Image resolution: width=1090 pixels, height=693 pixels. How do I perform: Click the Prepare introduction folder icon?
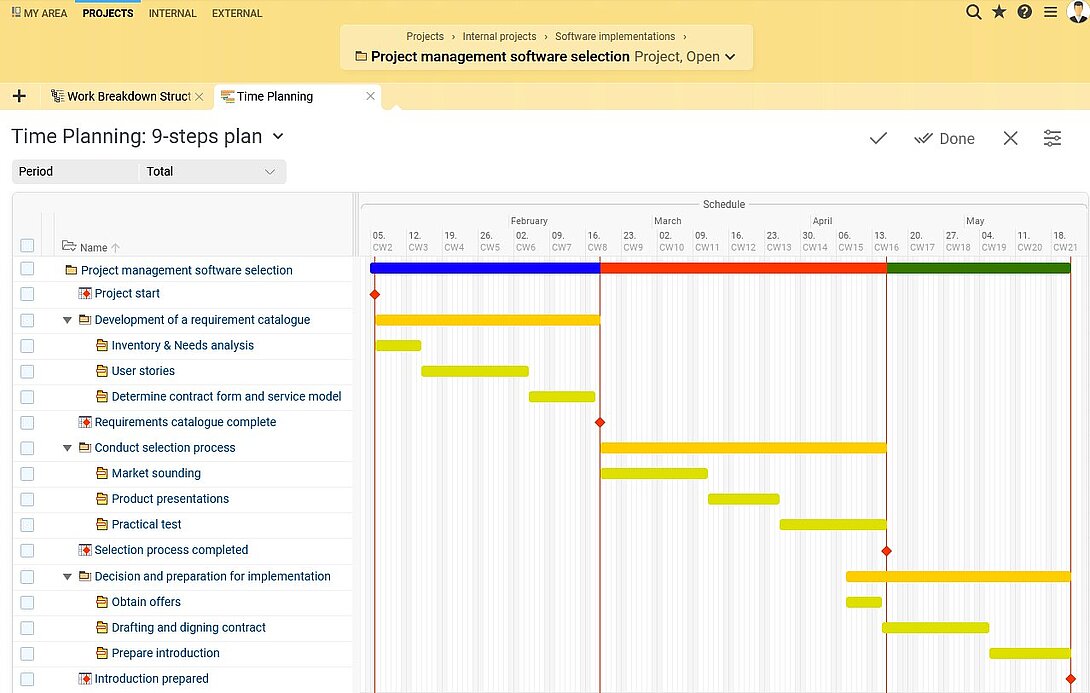coord(102,653)
